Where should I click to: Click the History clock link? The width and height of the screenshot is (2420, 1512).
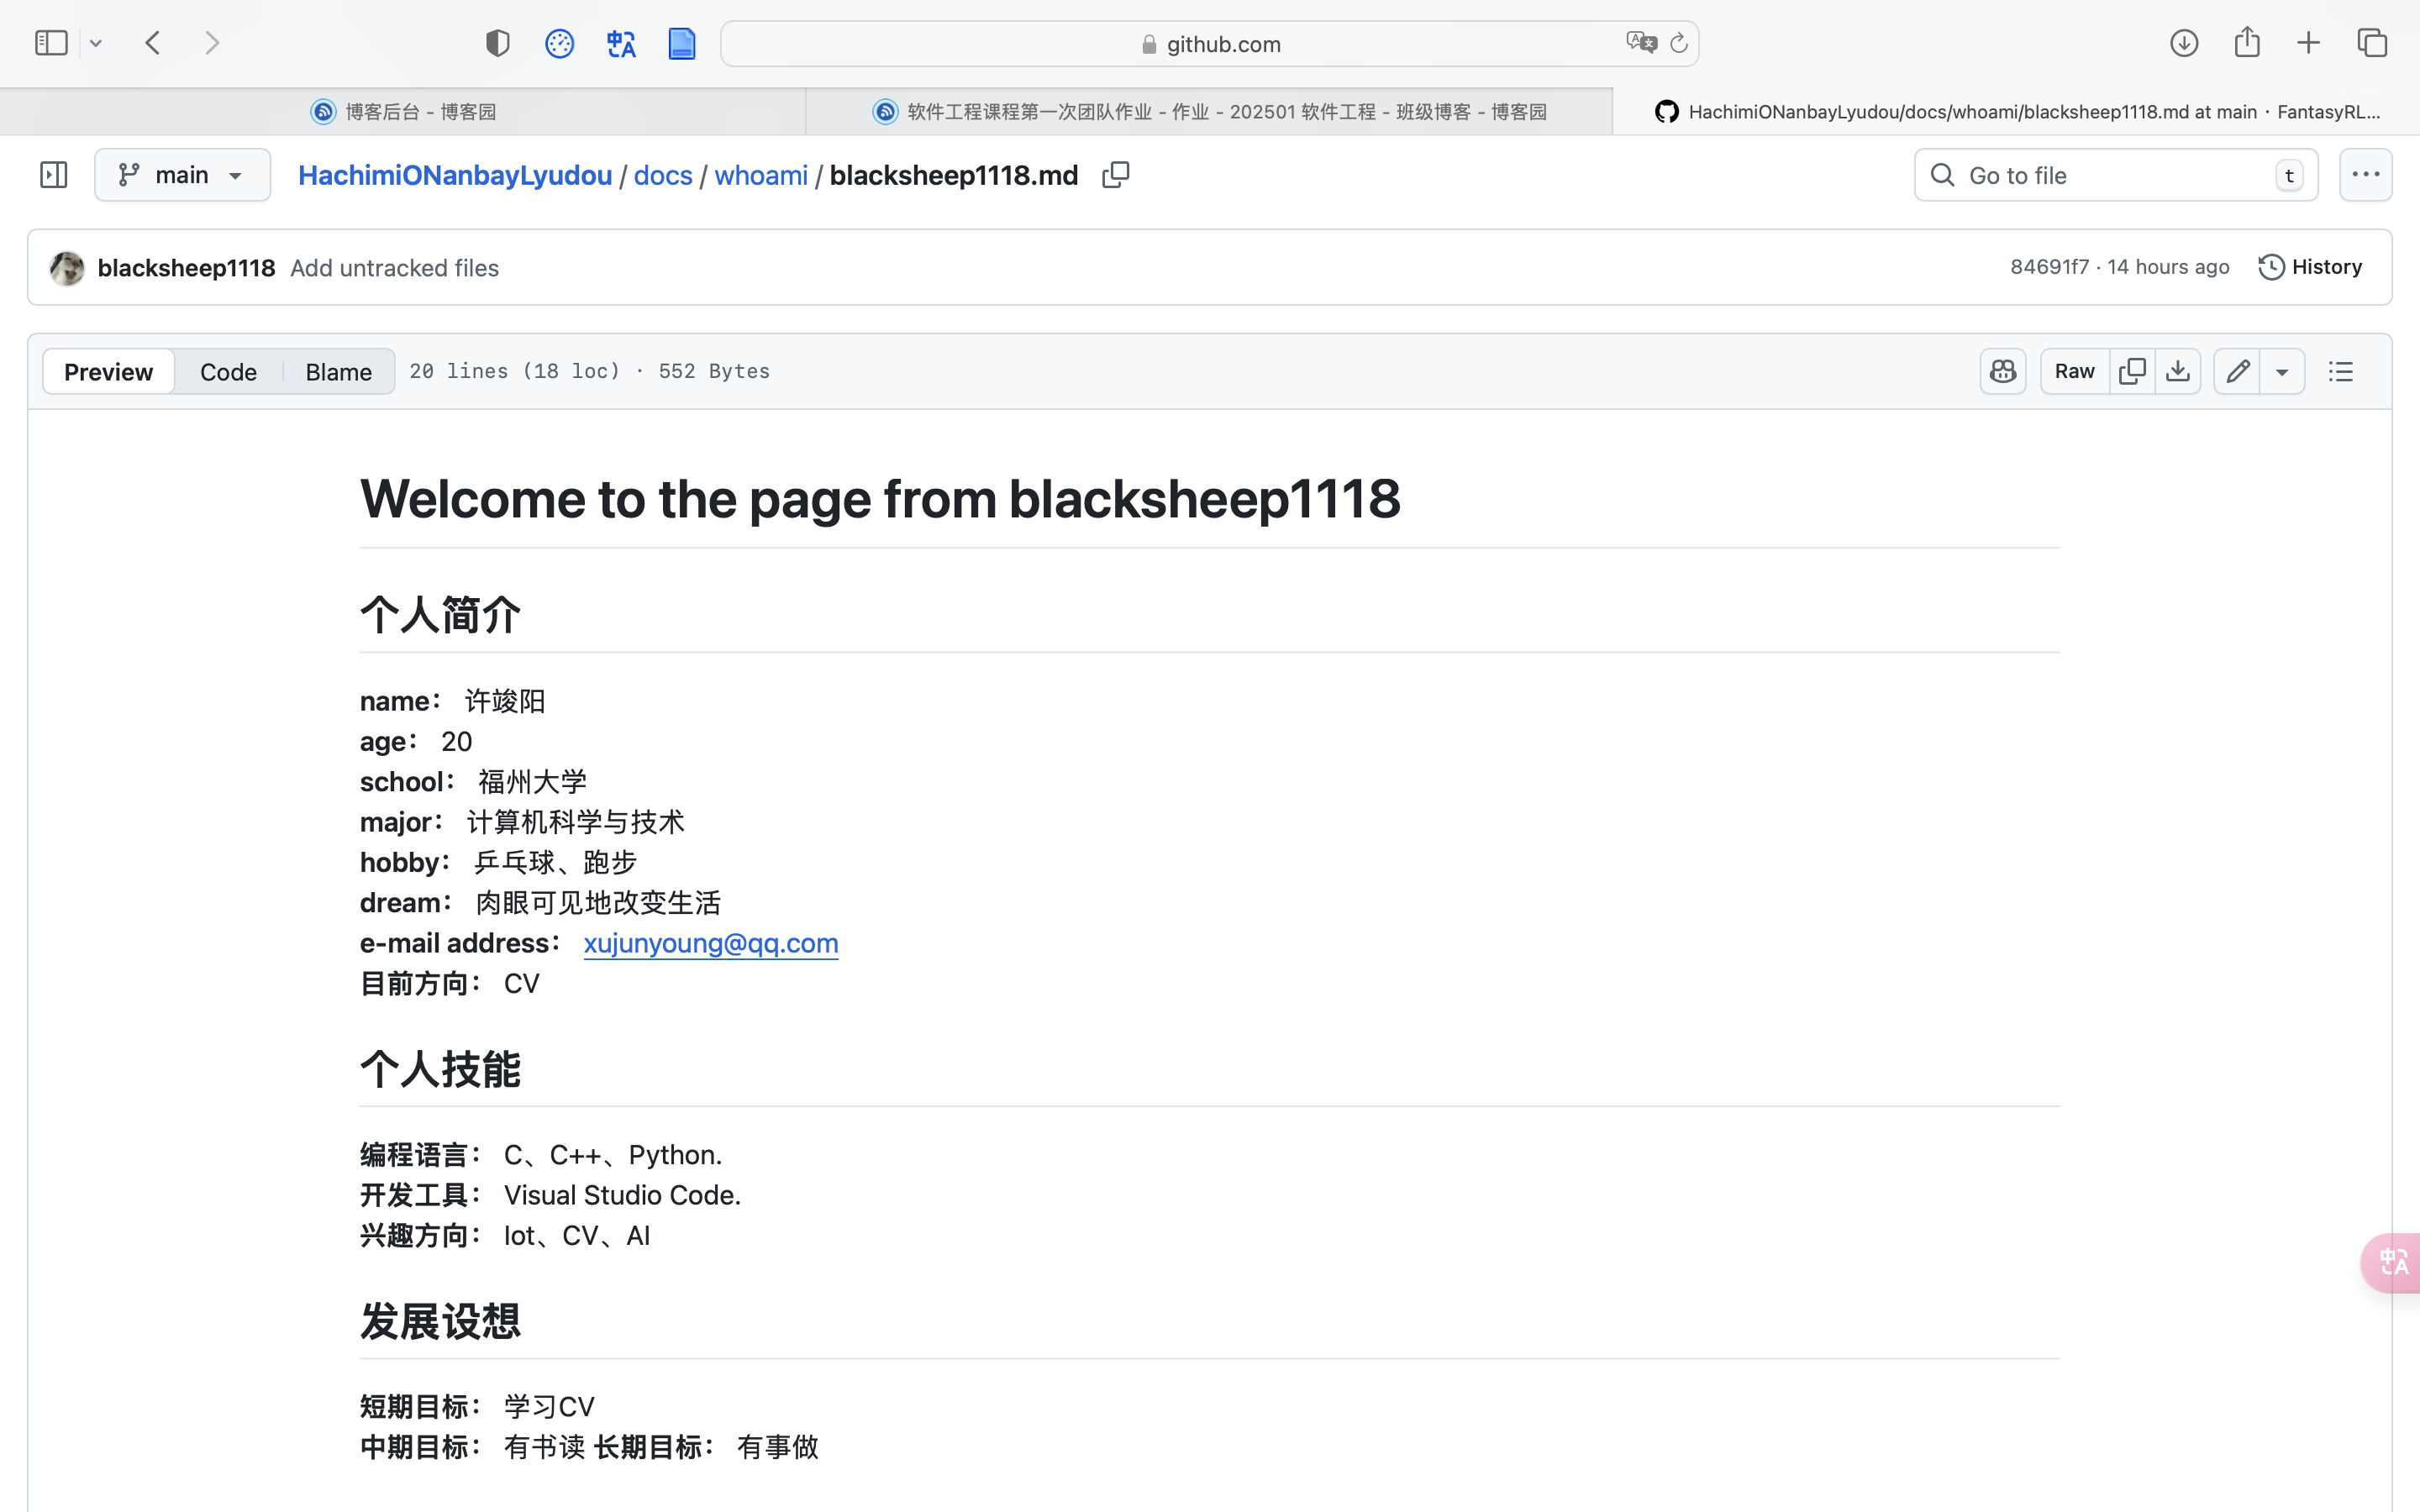[2310, 267]
